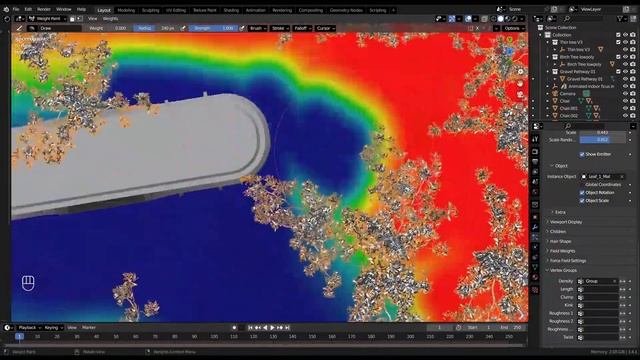The height and width of the screenshot is (360, 640).
Task: Click the Weight value field
Action: pyautogui.click(x=108, y=28)
